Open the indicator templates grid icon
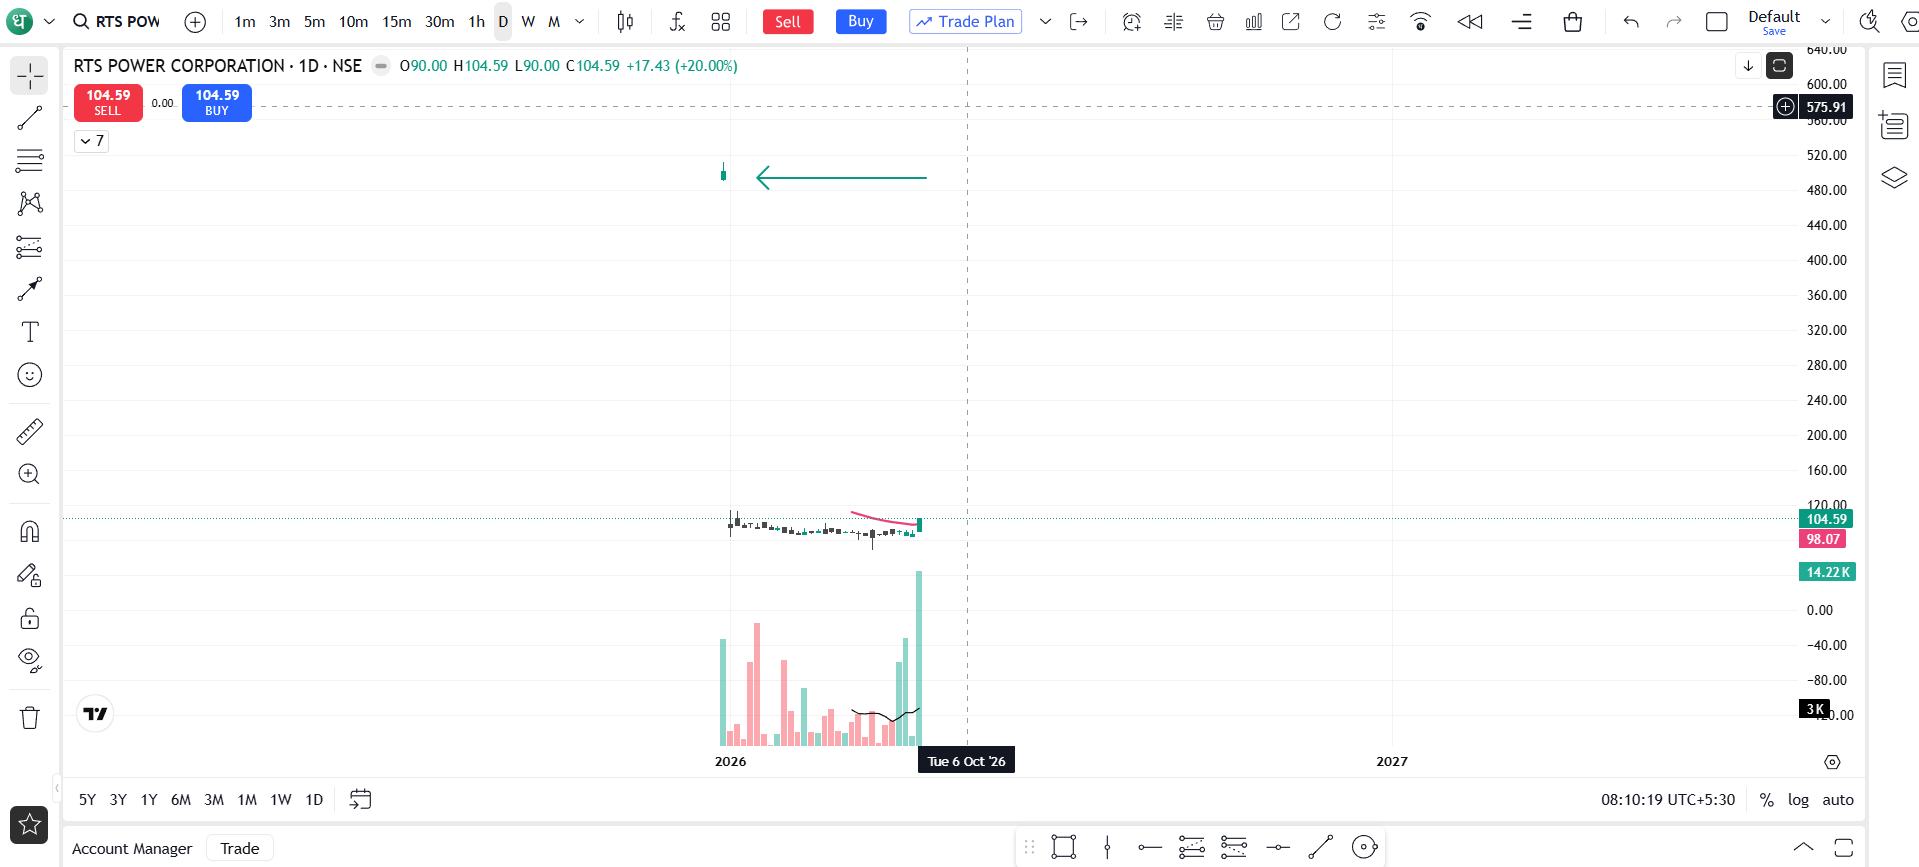The width and height of the screenshot is (1919, 867). pos(721,22)
